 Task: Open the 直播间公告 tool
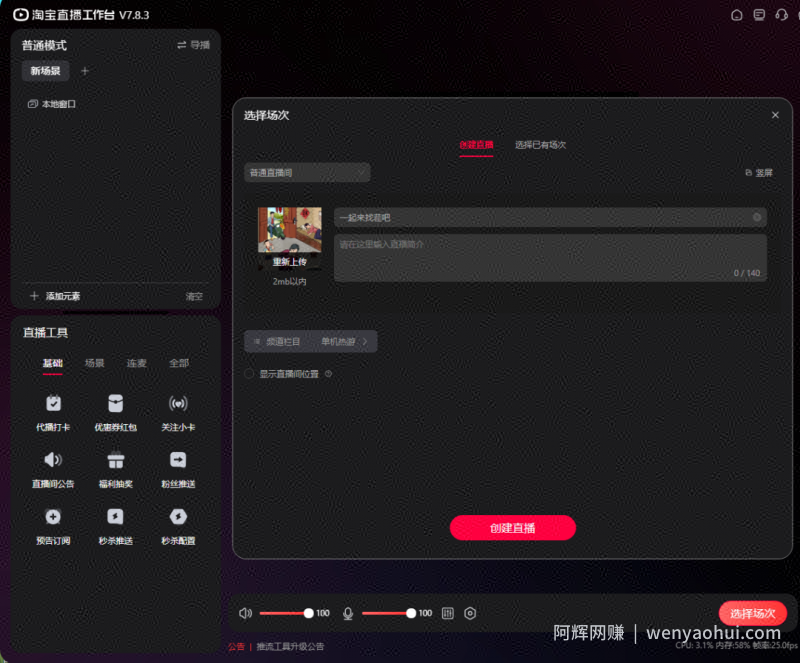[53, 469]
